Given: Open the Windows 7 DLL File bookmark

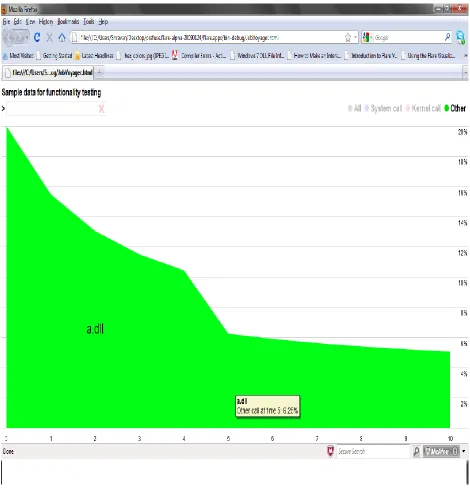Looking at the screenshot, I should point(257,56).
